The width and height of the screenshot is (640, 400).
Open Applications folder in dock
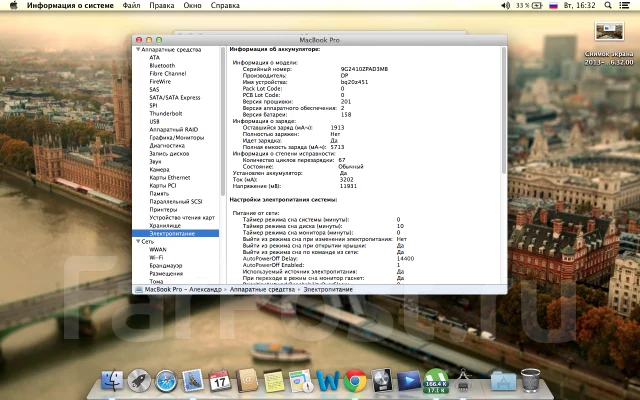point(503,381)
